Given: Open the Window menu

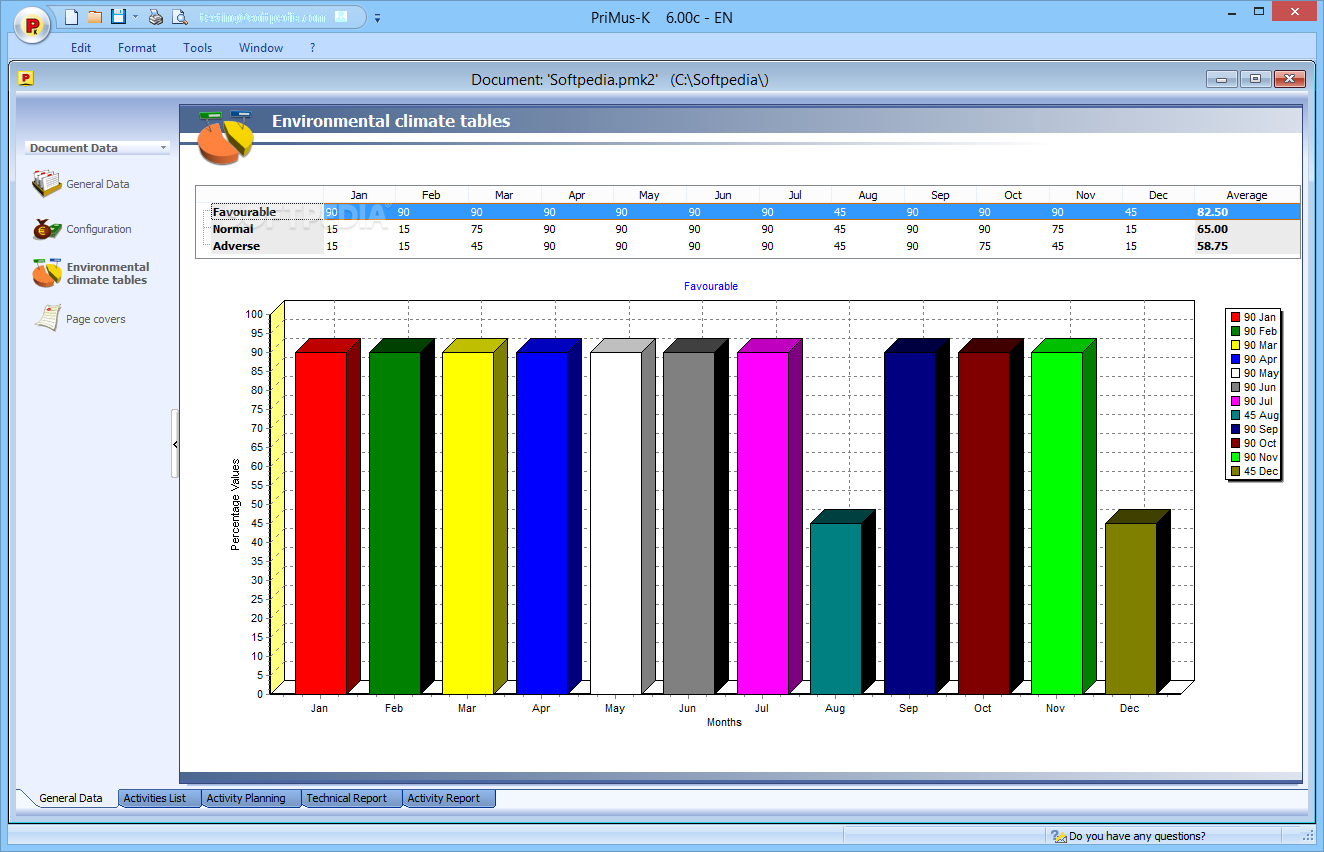Looking at the screenshot, I should coord(261,48).
